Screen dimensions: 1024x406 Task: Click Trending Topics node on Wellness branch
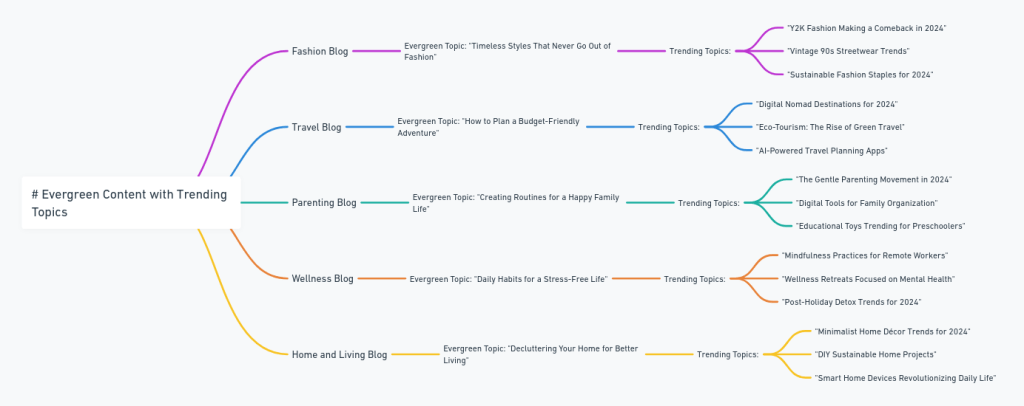(x=695, y=279)
